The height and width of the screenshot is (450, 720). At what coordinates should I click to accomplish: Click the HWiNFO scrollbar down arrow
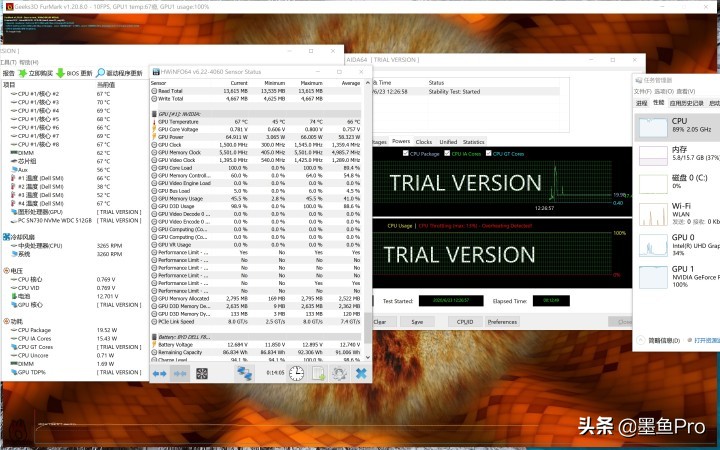click(367, 357)
